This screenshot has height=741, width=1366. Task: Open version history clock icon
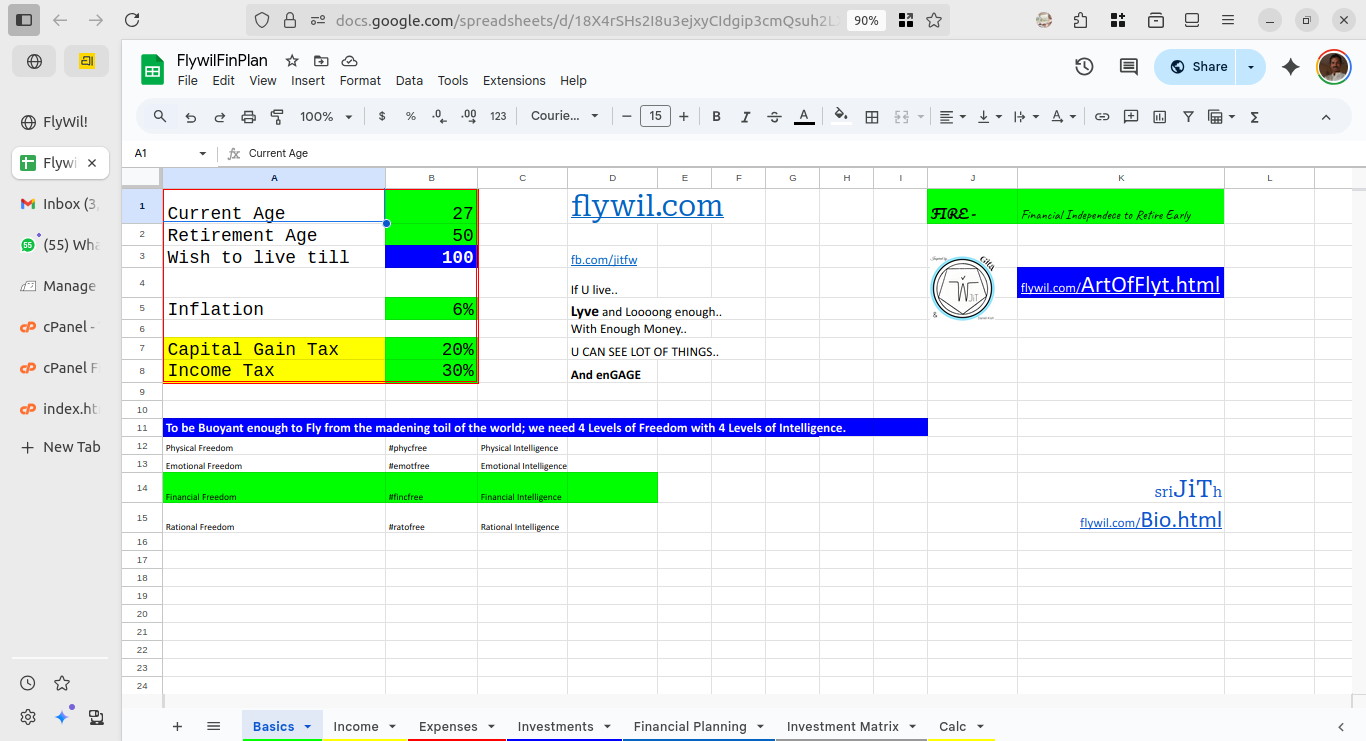(1084, 67)
